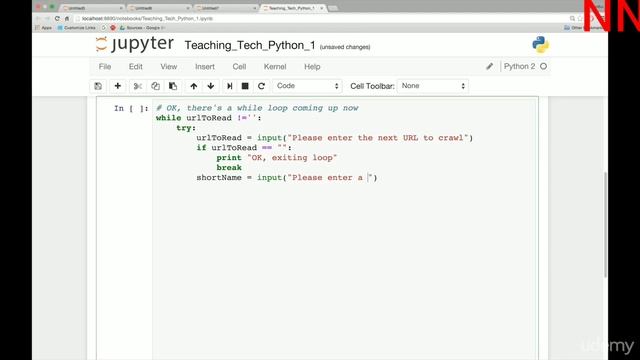This screenshot has width=640, height=360.
Task: Copy the selected cell
Action: [155, 86]
